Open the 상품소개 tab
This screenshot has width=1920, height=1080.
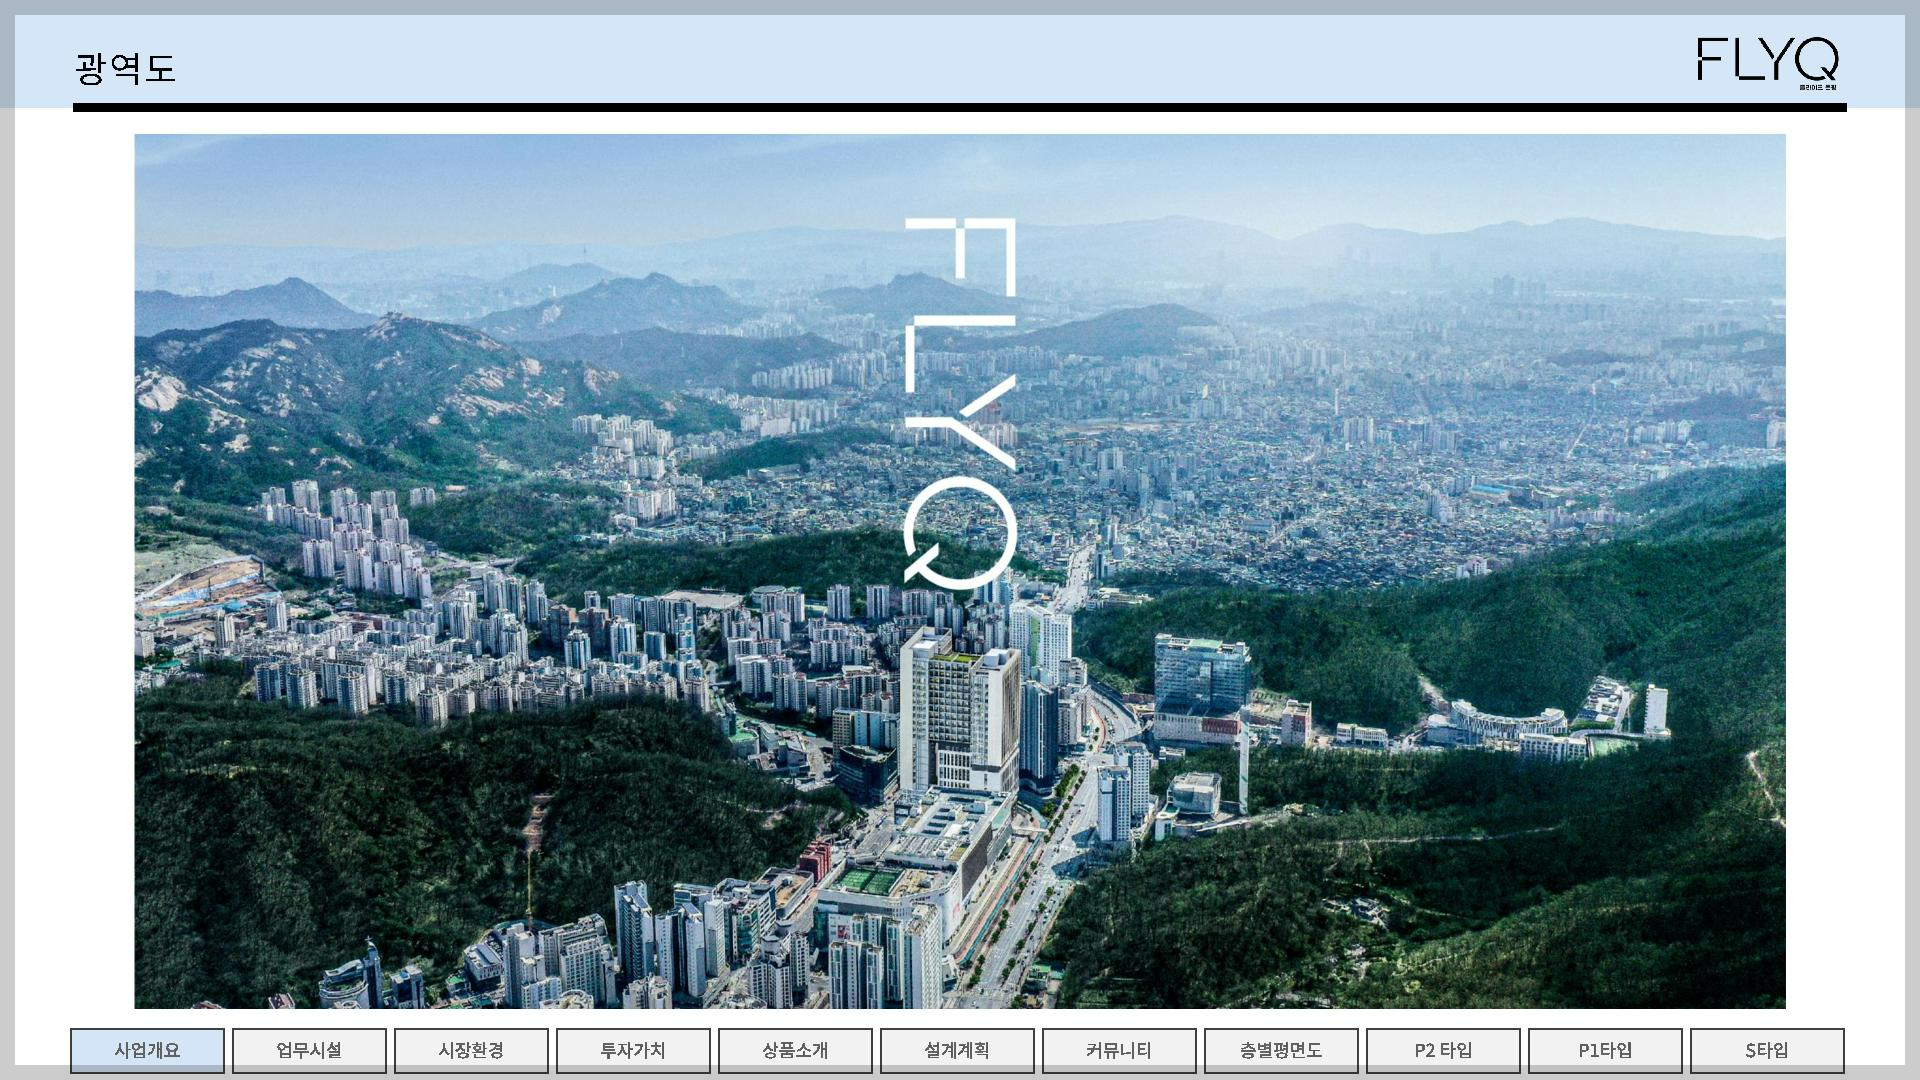tap(795, 1050)
